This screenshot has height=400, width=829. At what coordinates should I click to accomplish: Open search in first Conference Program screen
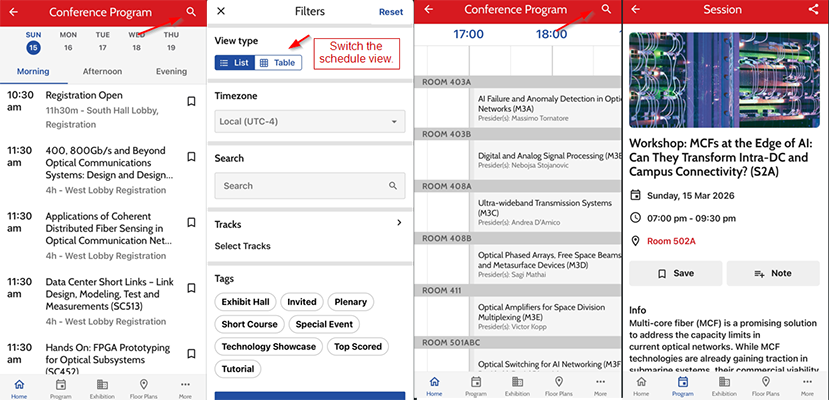tap(191, 12)
